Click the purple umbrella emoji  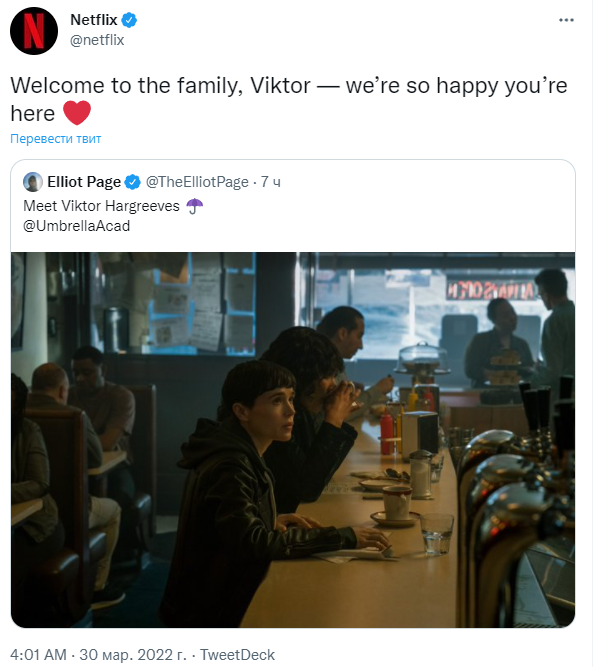coord(194,206)
